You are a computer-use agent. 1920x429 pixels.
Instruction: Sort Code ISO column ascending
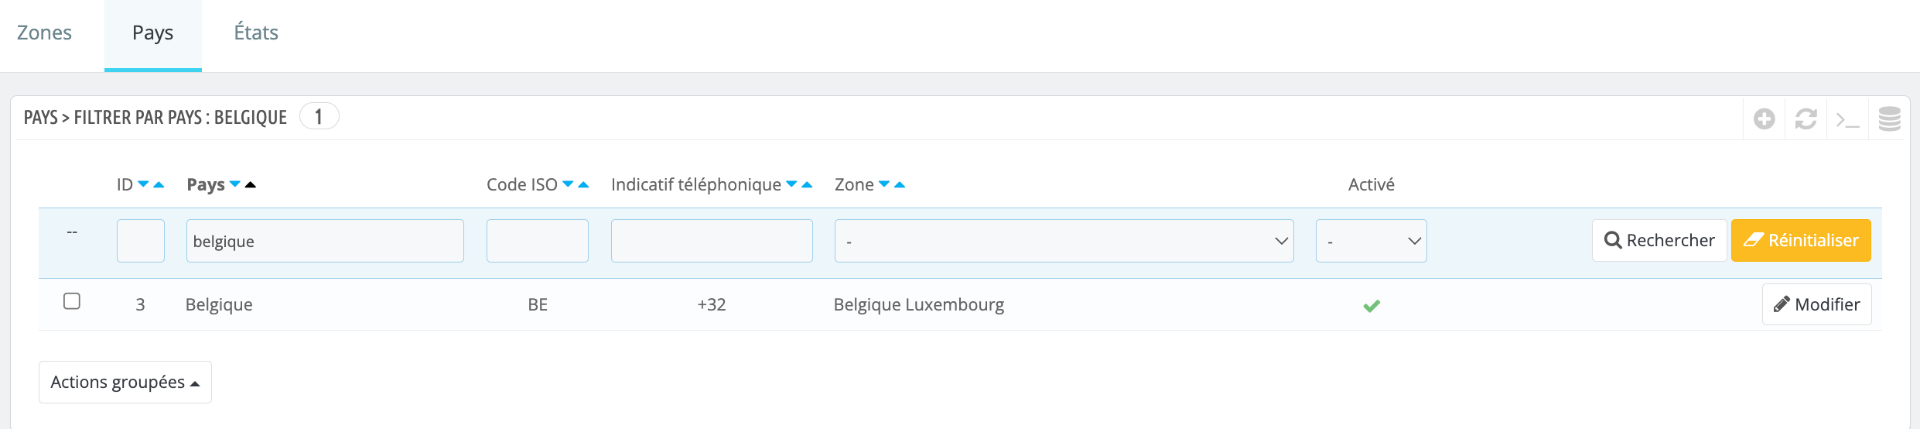pyautogui.click(x=584, y=184)
